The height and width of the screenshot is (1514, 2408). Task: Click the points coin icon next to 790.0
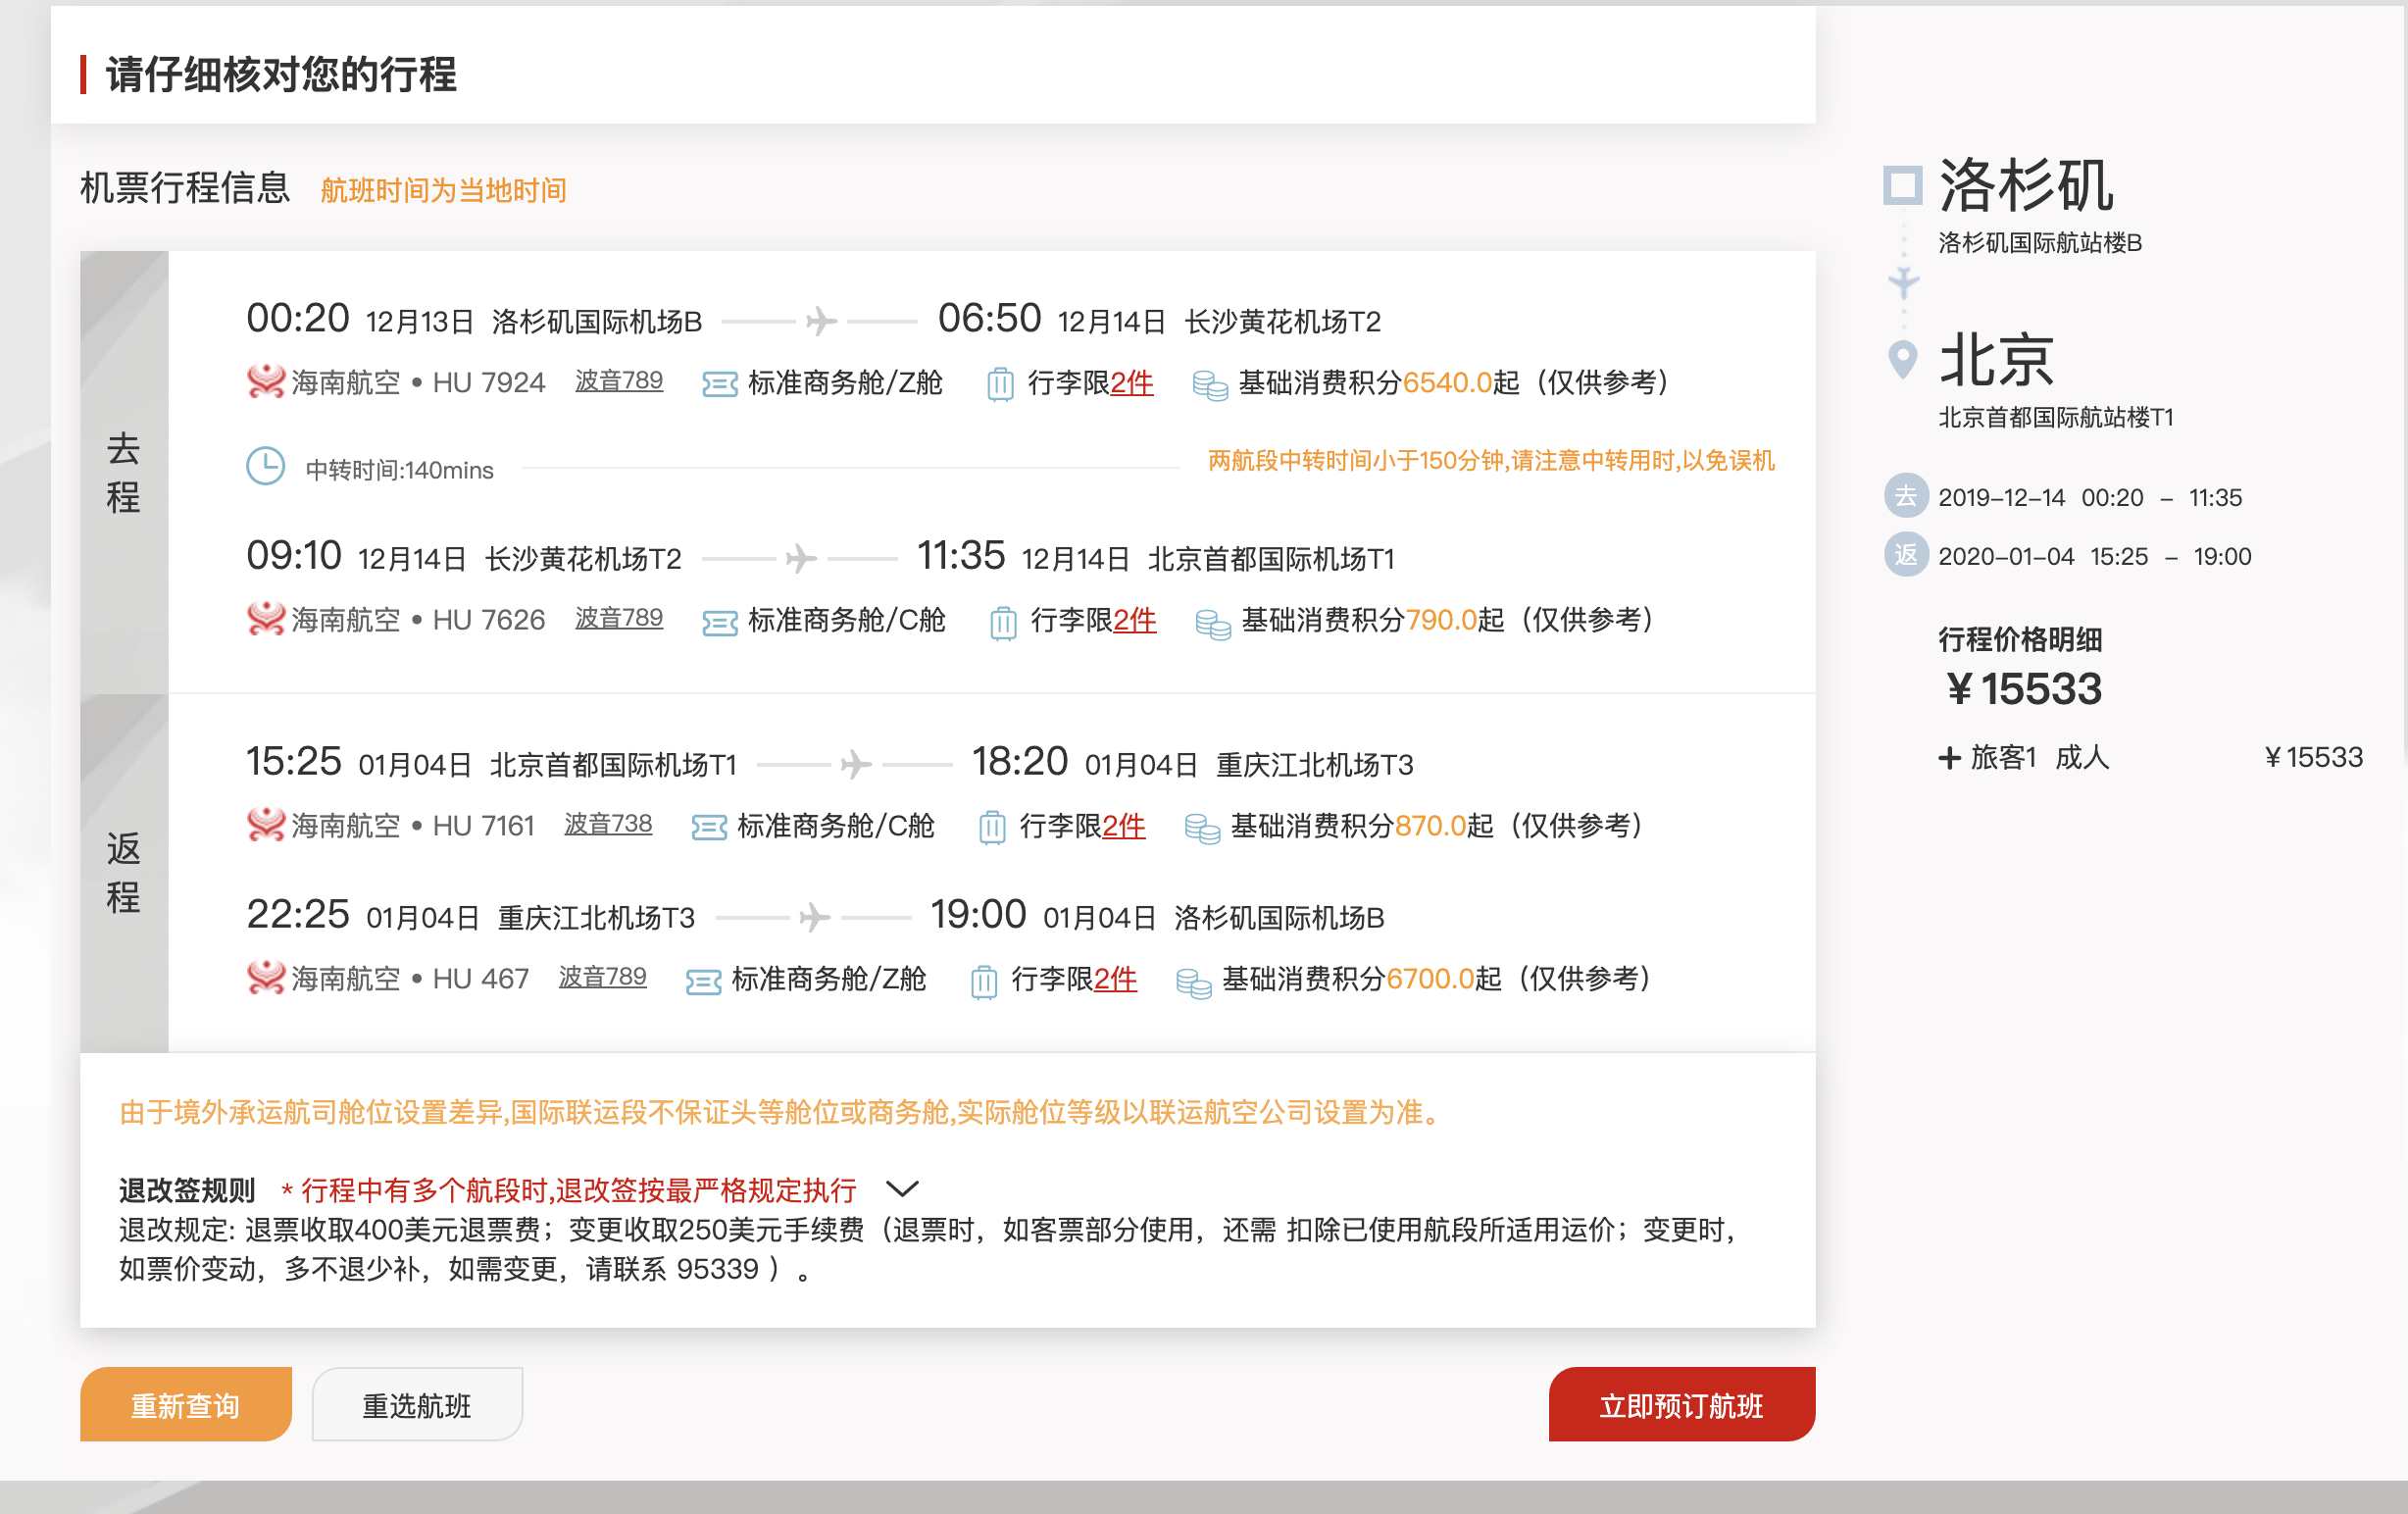[x=1213, y=624]
